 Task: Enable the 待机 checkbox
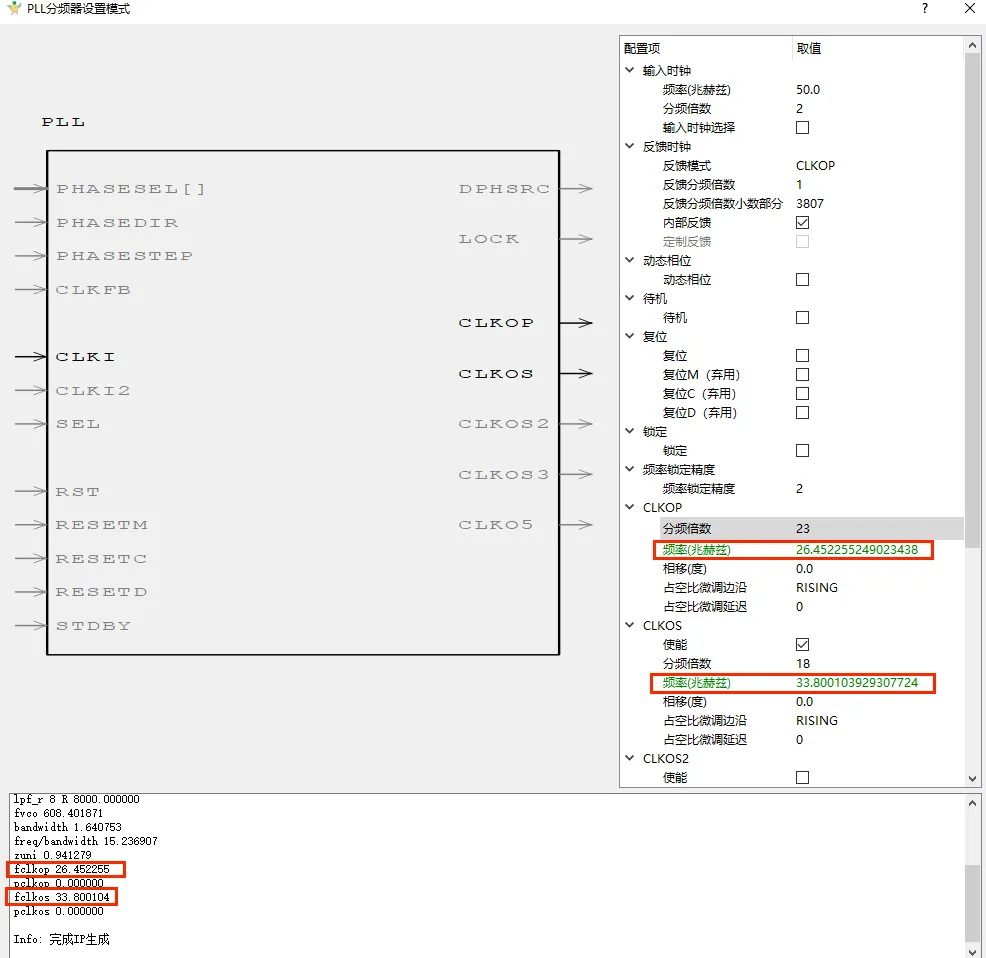click(x=802, y=318)
